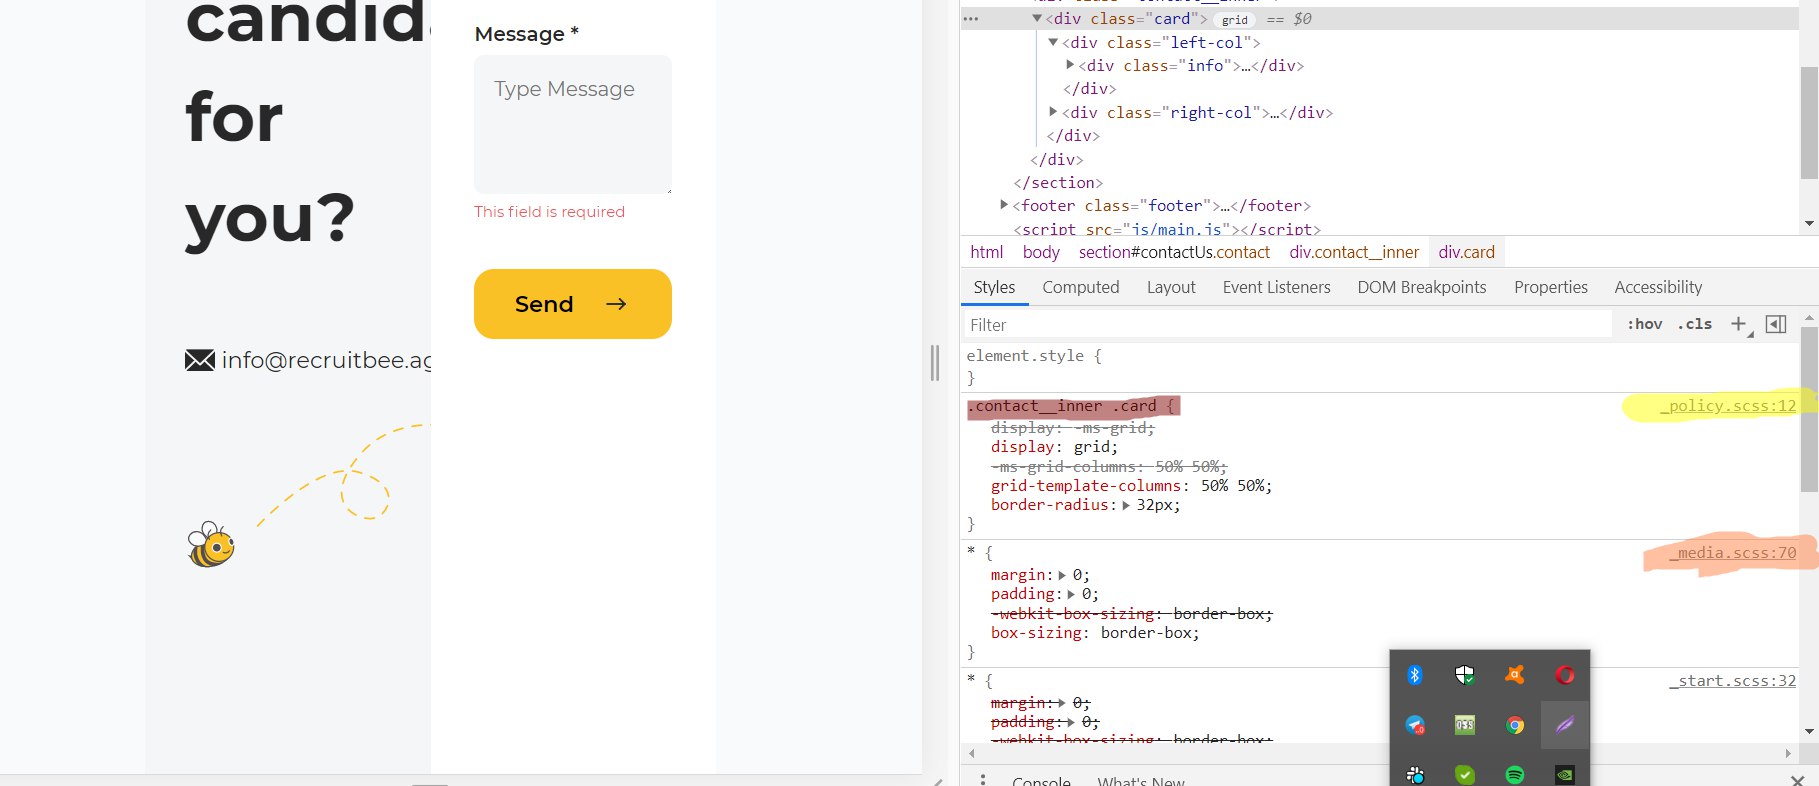This screenshot has height=786, width=1819.
Task: Open Bluetooth from the system tray
Action: [1414, 675]
